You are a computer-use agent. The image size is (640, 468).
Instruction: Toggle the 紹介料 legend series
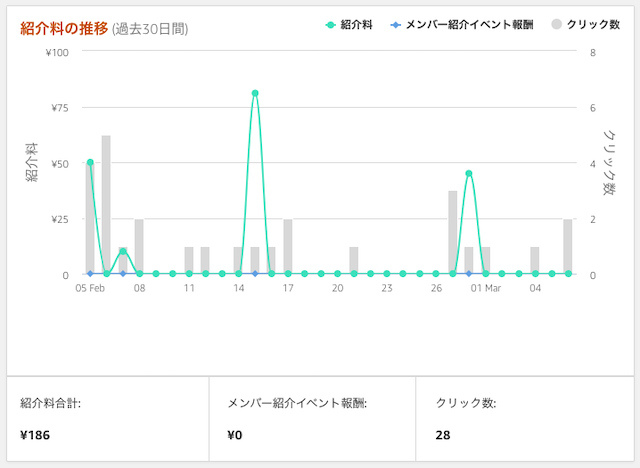tap(349, 25)
